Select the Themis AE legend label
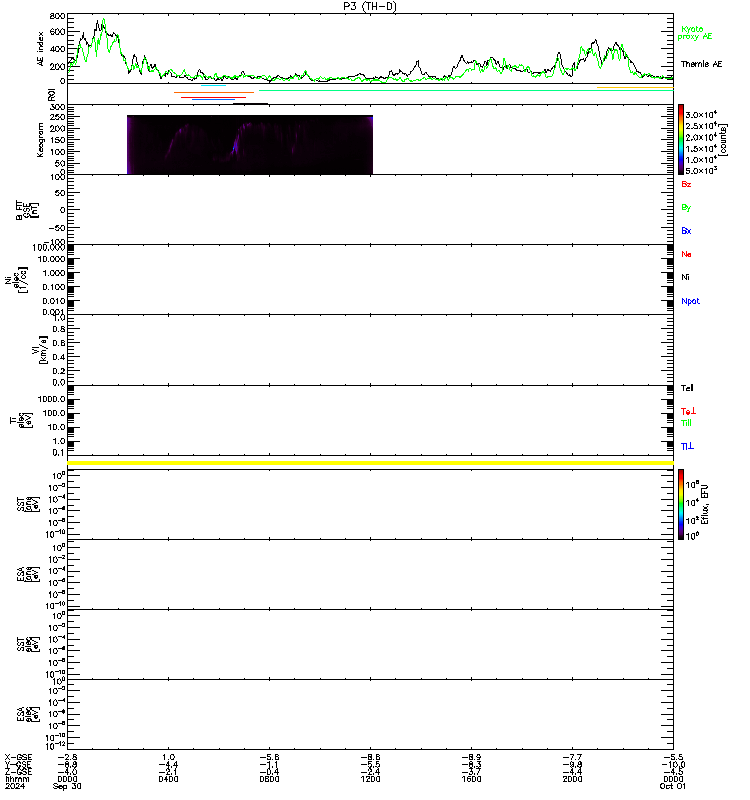 tap(701, 64)
